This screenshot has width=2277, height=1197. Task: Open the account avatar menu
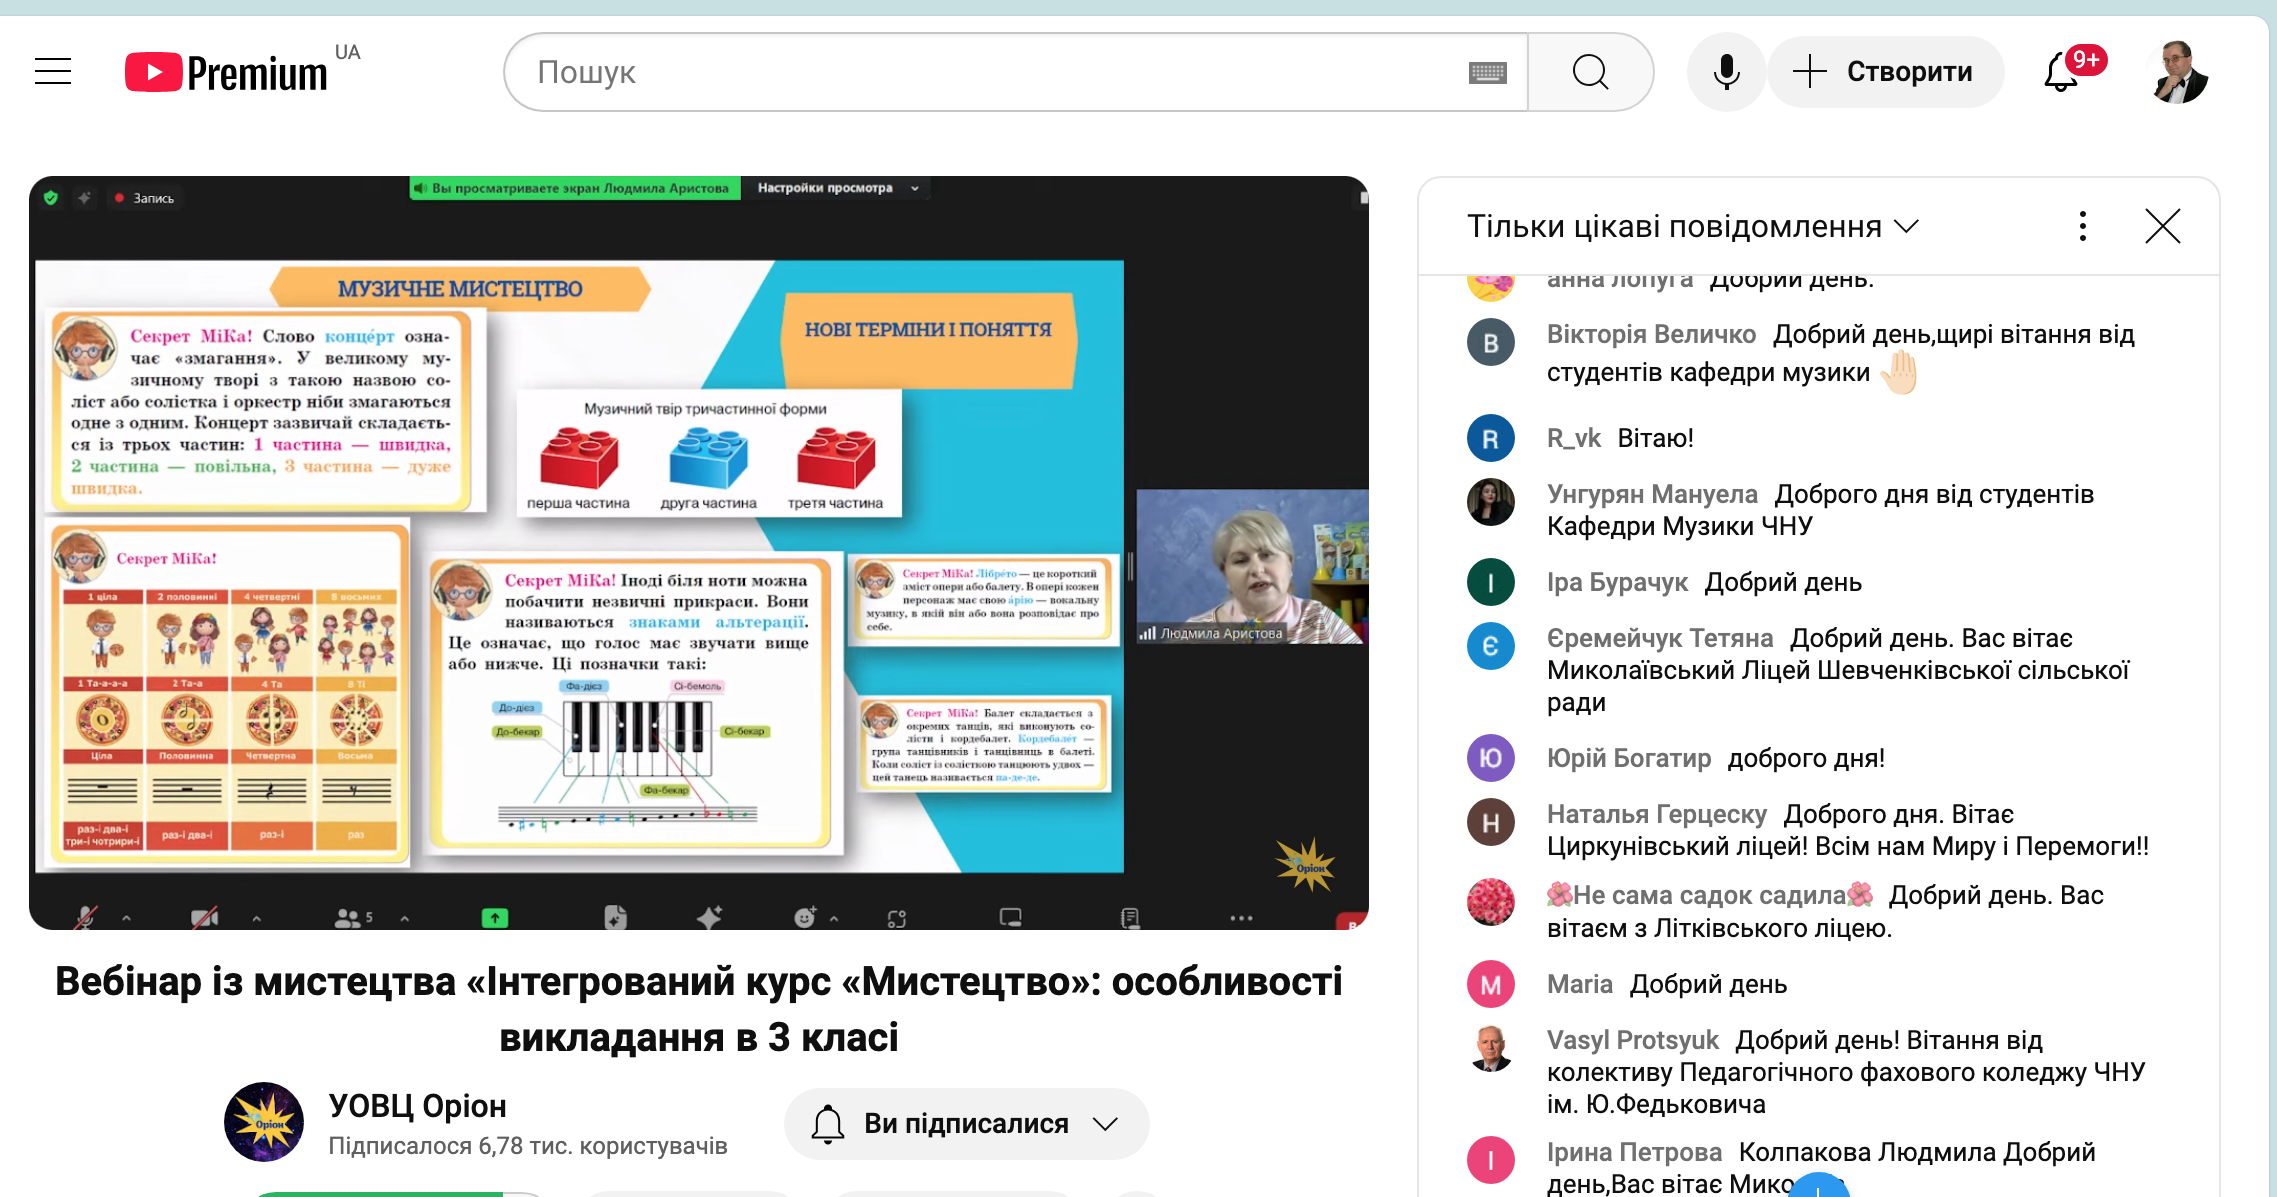click(x=2178, y=72)
